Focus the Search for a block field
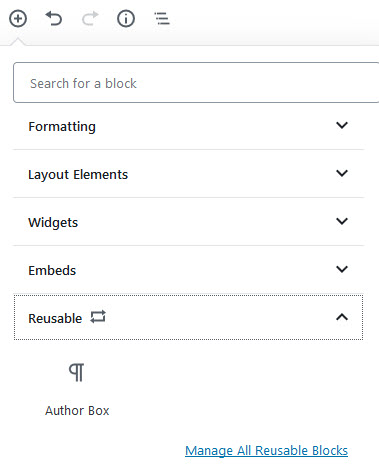 [x=196, y=83]
